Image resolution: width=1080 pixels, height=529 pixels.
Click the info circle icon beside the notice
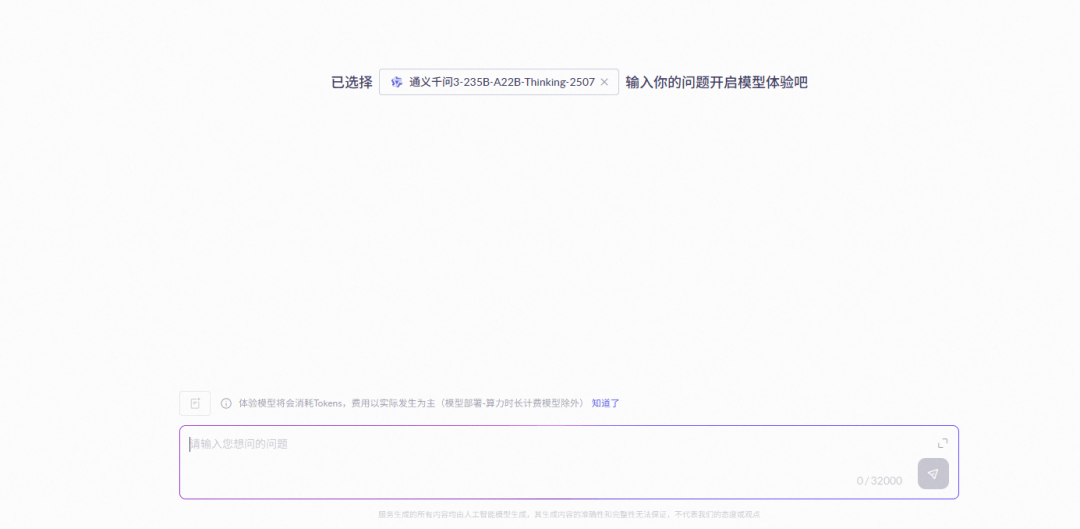(x=226, y=403)
